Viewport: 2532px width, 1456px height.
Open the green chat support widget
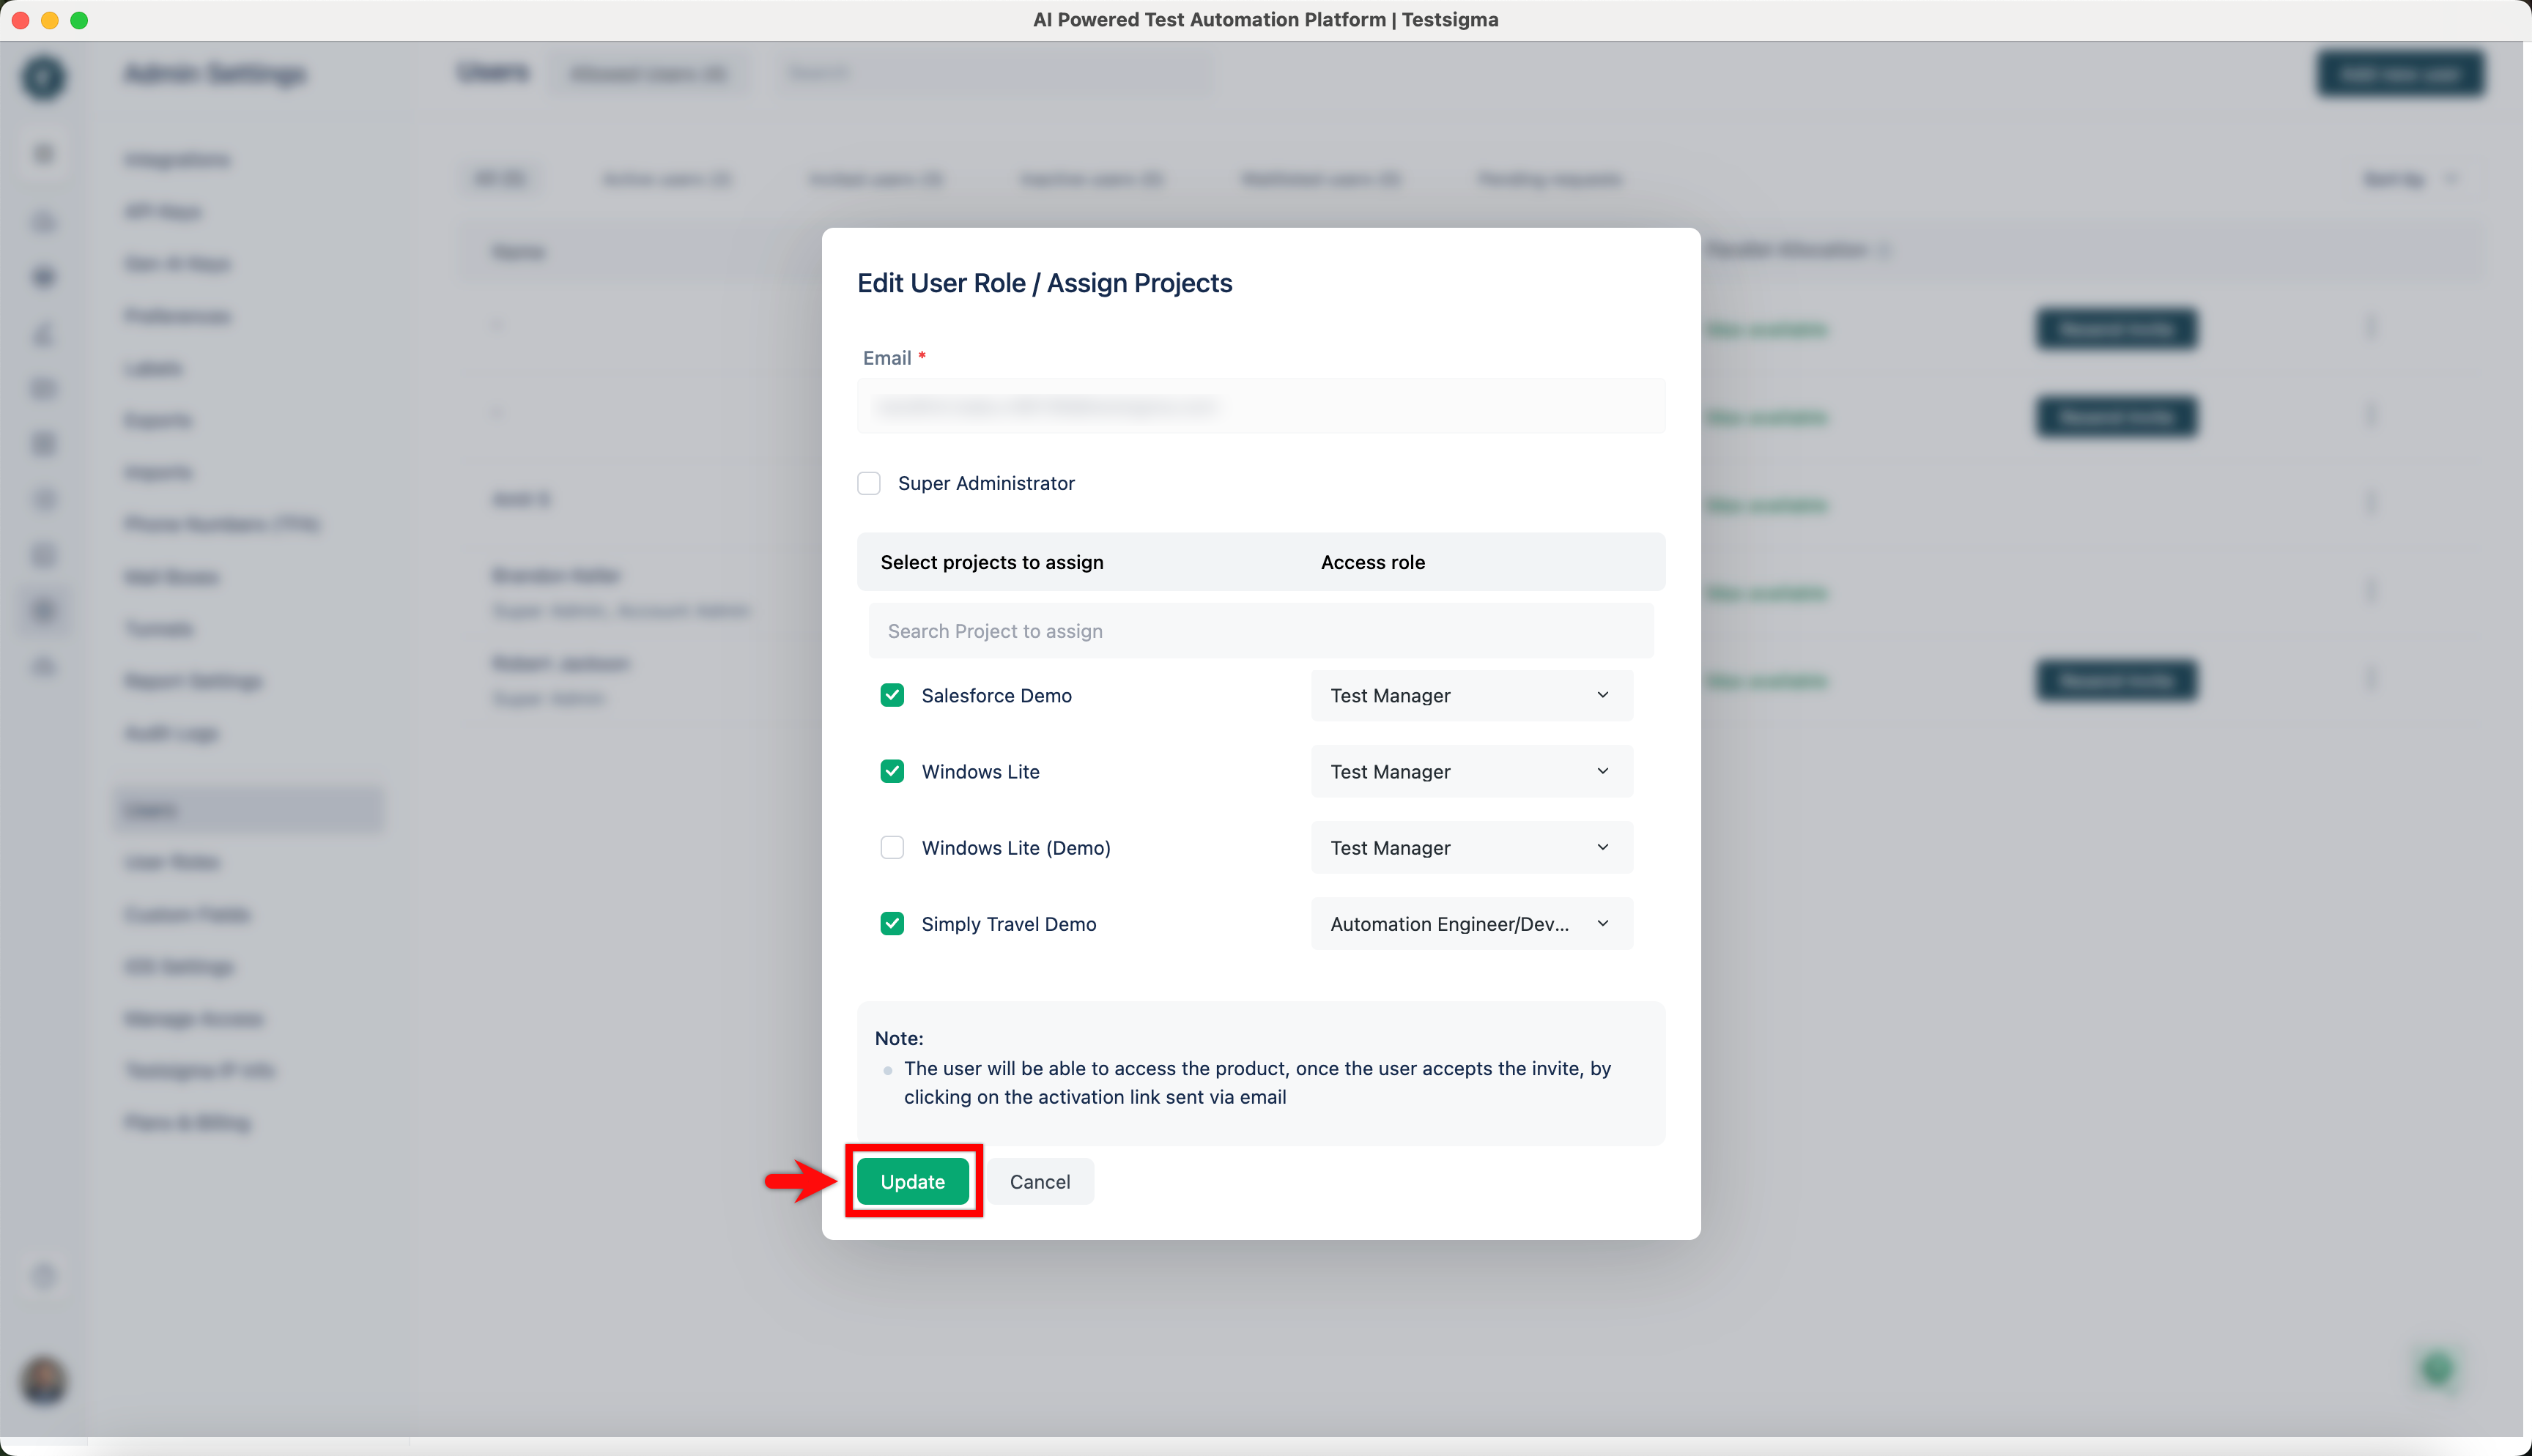(x=2437, y=1369)
